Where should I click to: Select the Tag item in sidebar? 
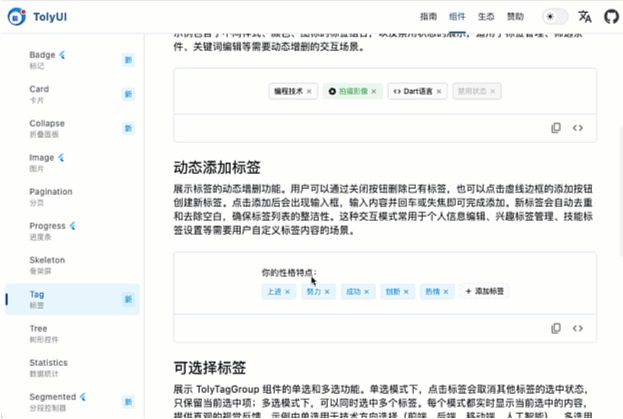(72, 299)
